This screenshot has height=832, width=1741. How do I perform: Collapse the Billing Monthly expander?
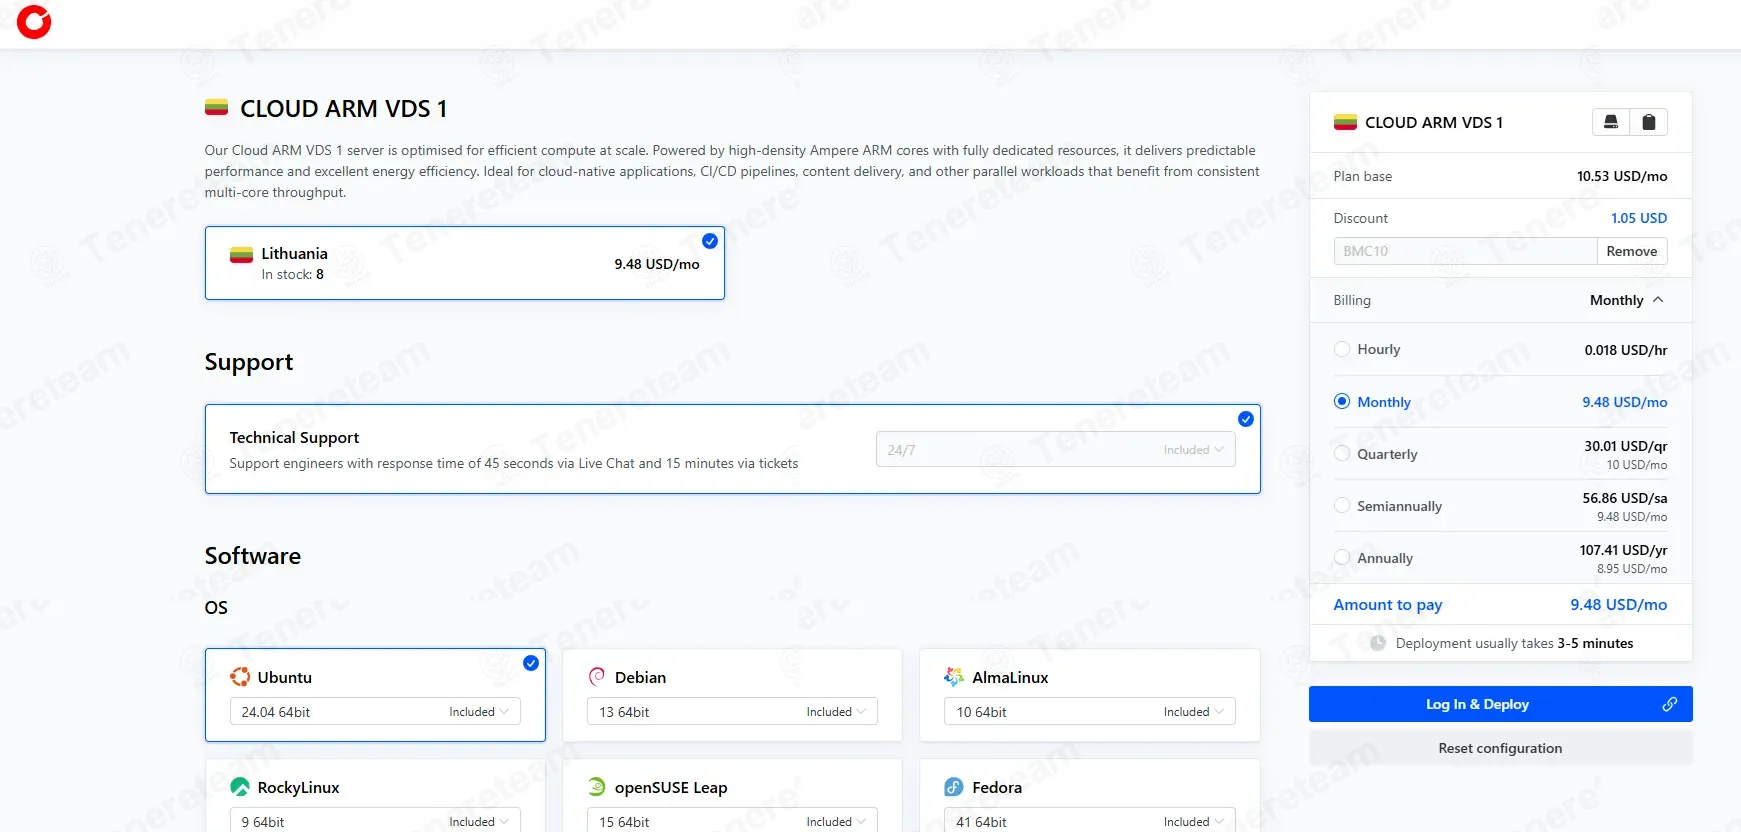[1627, 300]
